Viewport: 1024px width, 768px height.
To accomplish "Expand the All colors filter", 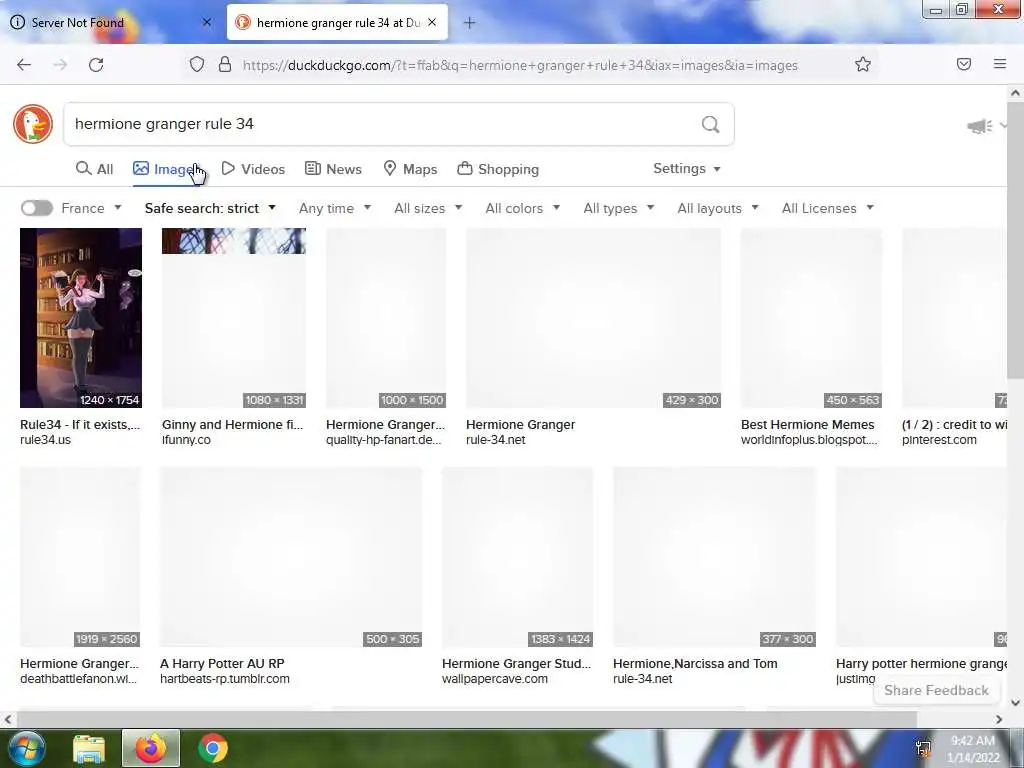I will coord(522,208).
